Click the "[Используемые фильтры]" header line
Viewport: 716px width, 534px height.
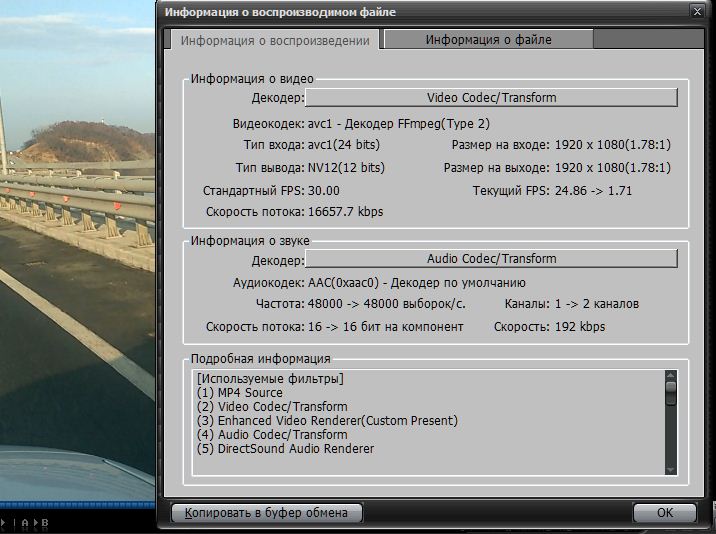(270, 379)
